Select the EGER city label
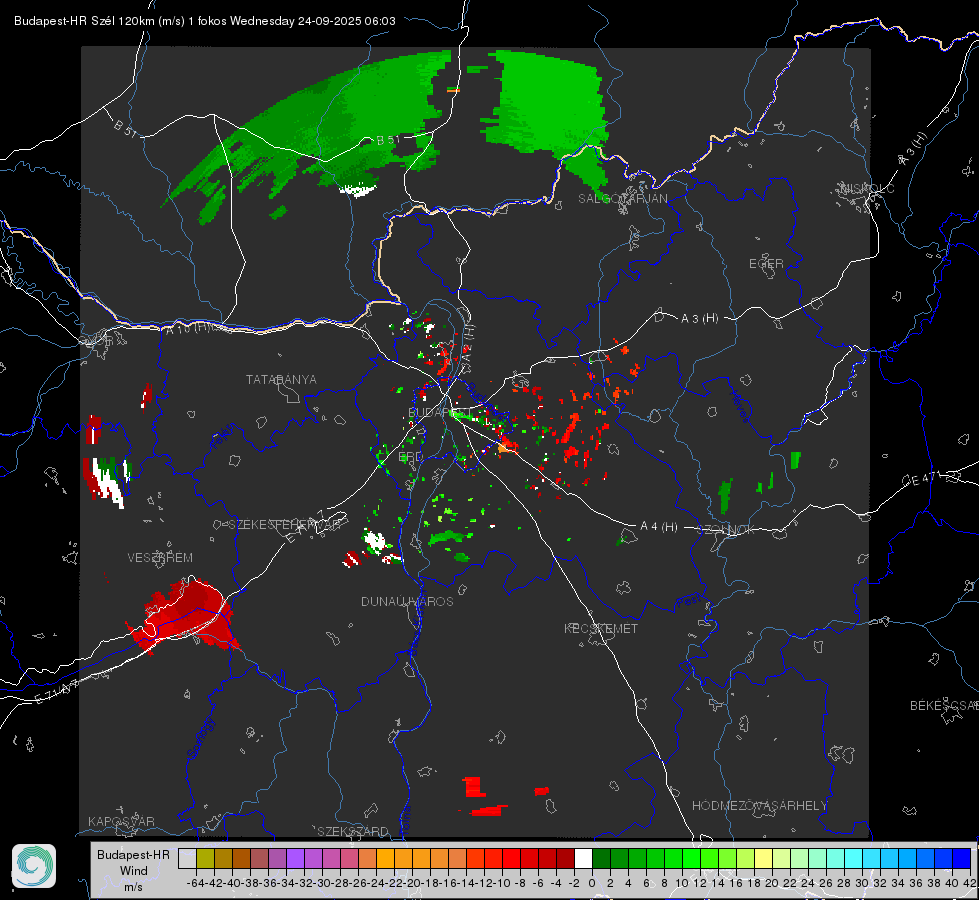This screenshot has width=979, height=900. tap(766, 264)
